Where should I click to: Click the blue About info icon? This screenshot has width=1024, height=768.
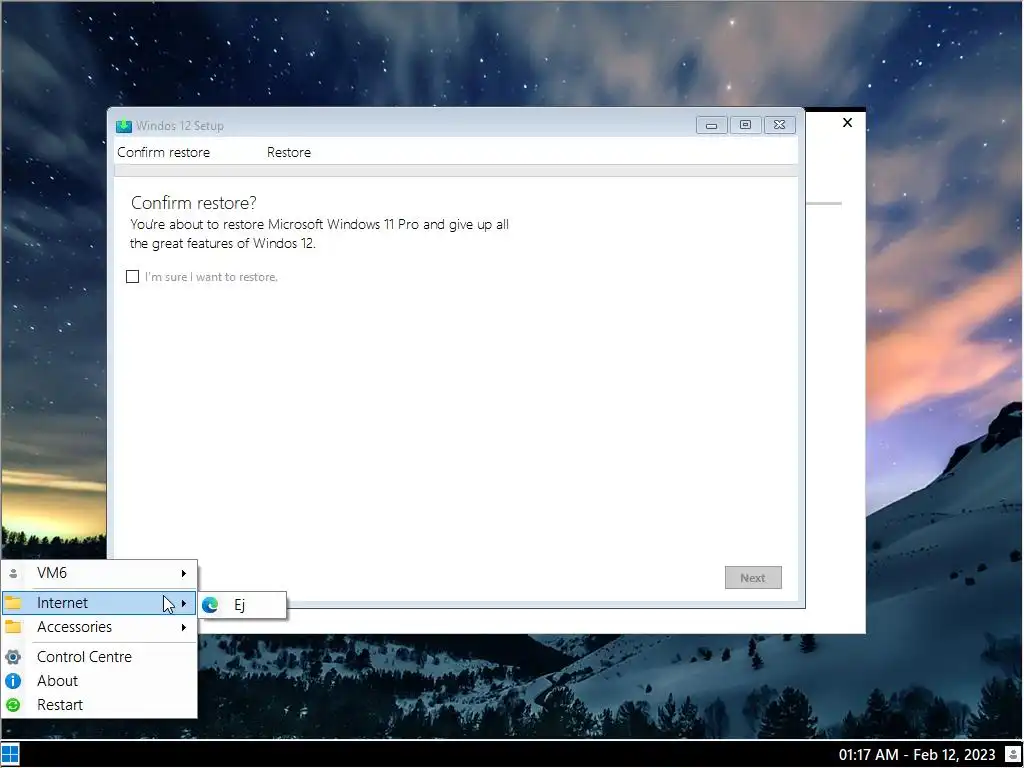click(x=13, y=681)
